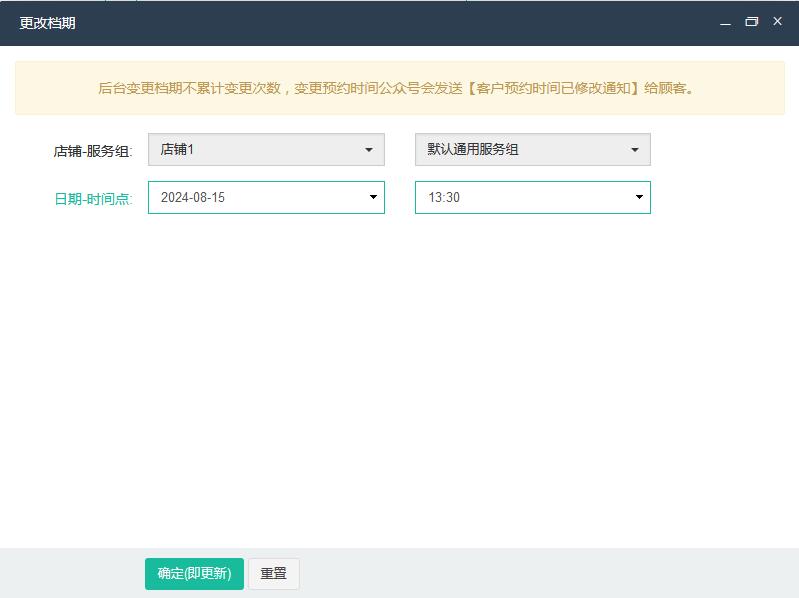Click the yellow notice banner about 变更档期
This screenshot has width=799, height=598.
(399, 88)
